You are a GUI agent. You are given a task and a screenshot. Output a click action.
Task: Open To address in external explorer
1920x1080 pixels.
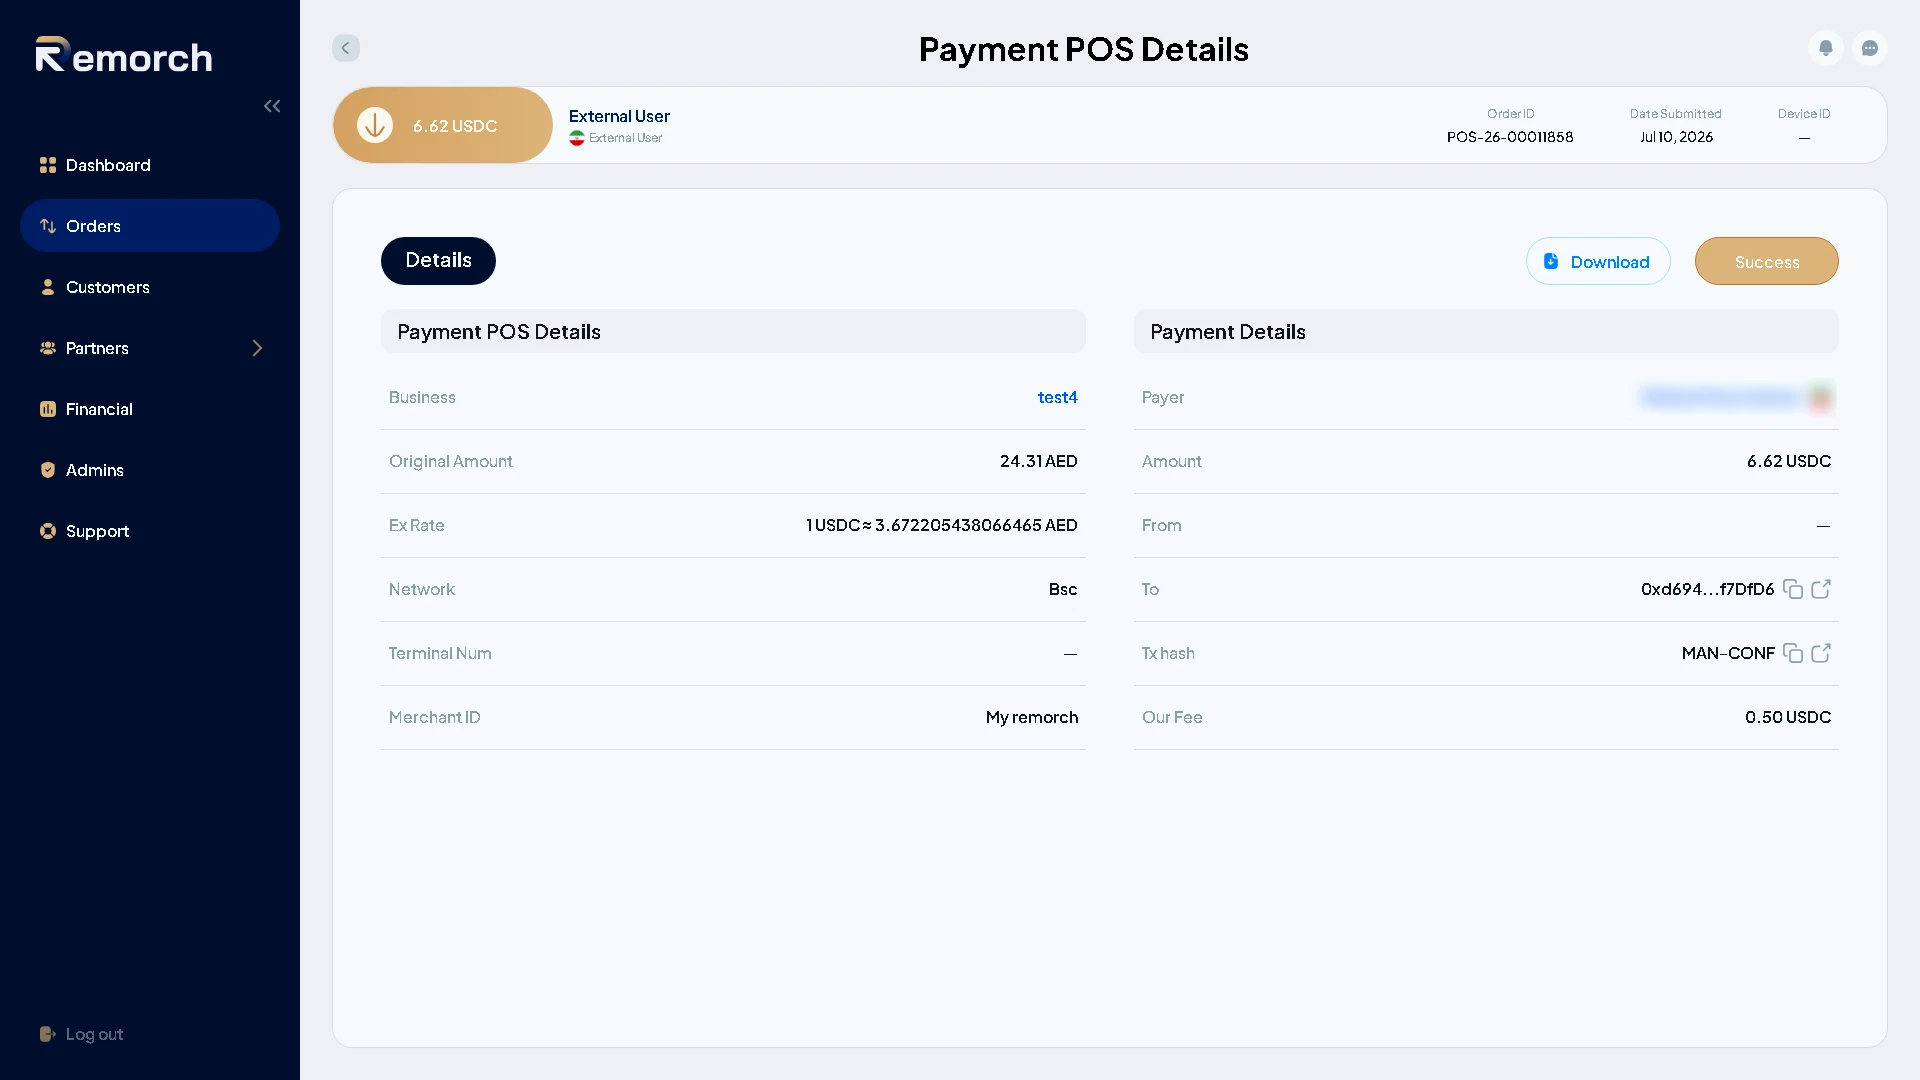pos(1821,589)
